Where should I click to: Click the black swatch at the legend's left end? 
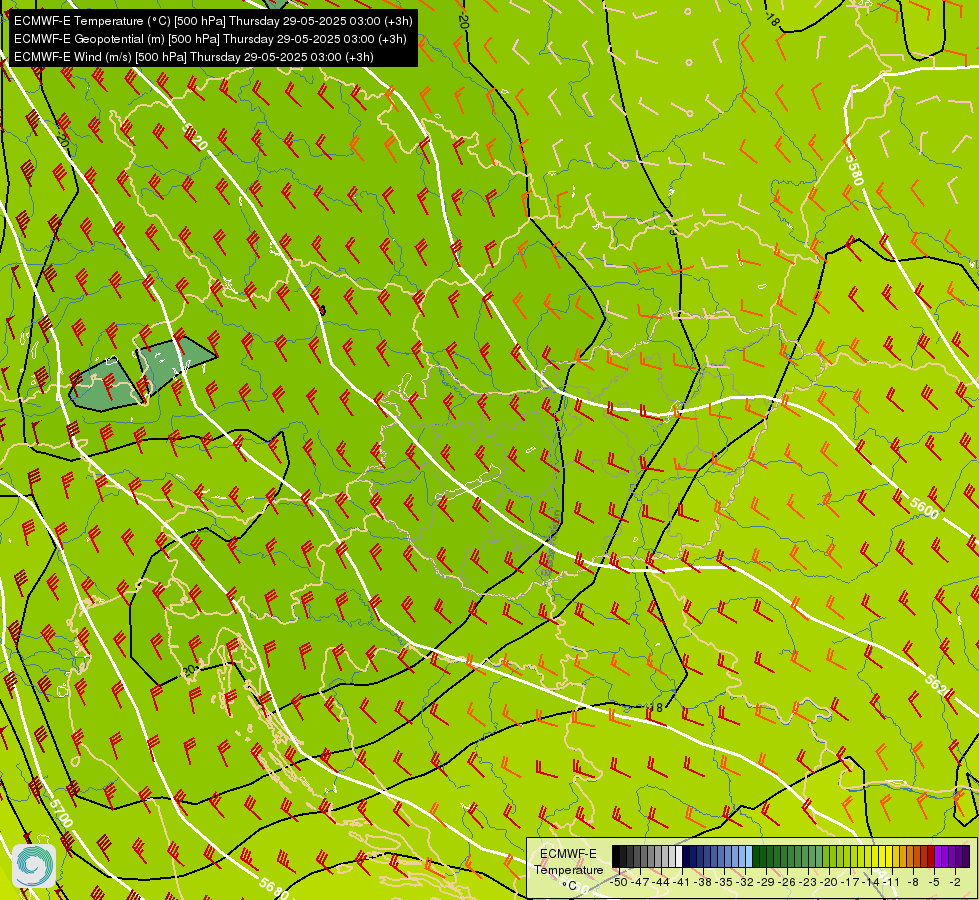click(x=616, y=856)
